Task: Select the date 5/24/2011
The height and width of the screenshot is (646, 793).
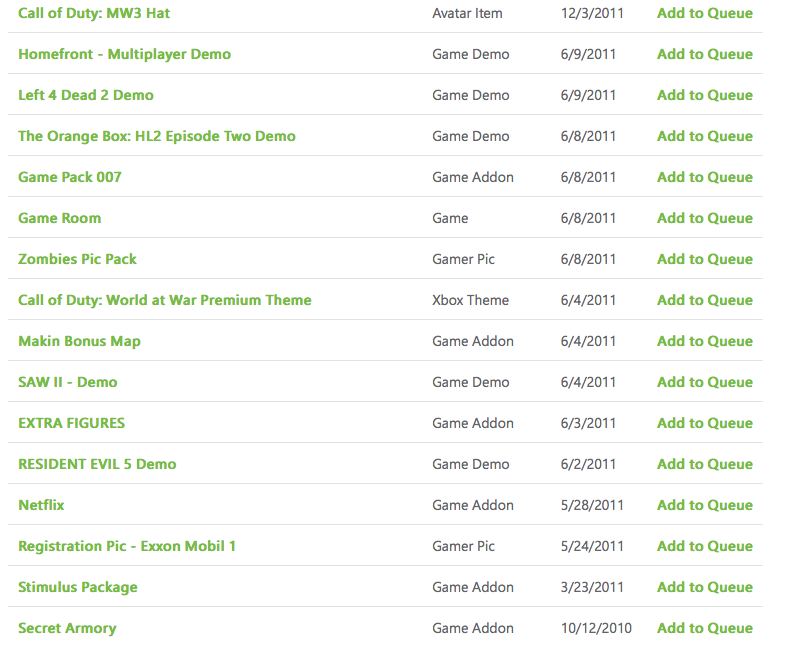Action: click(x=592, y=546)
